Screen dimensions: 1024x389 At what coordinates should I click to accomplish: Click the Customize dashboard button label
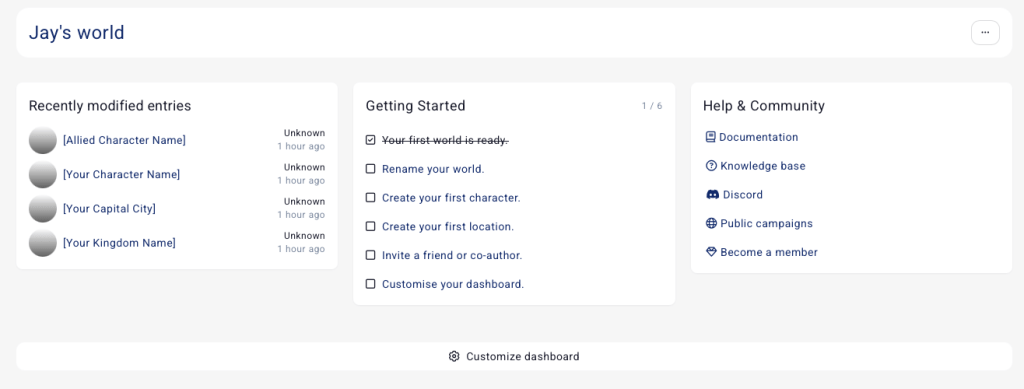pyautogui.click(x=522, y=356)
